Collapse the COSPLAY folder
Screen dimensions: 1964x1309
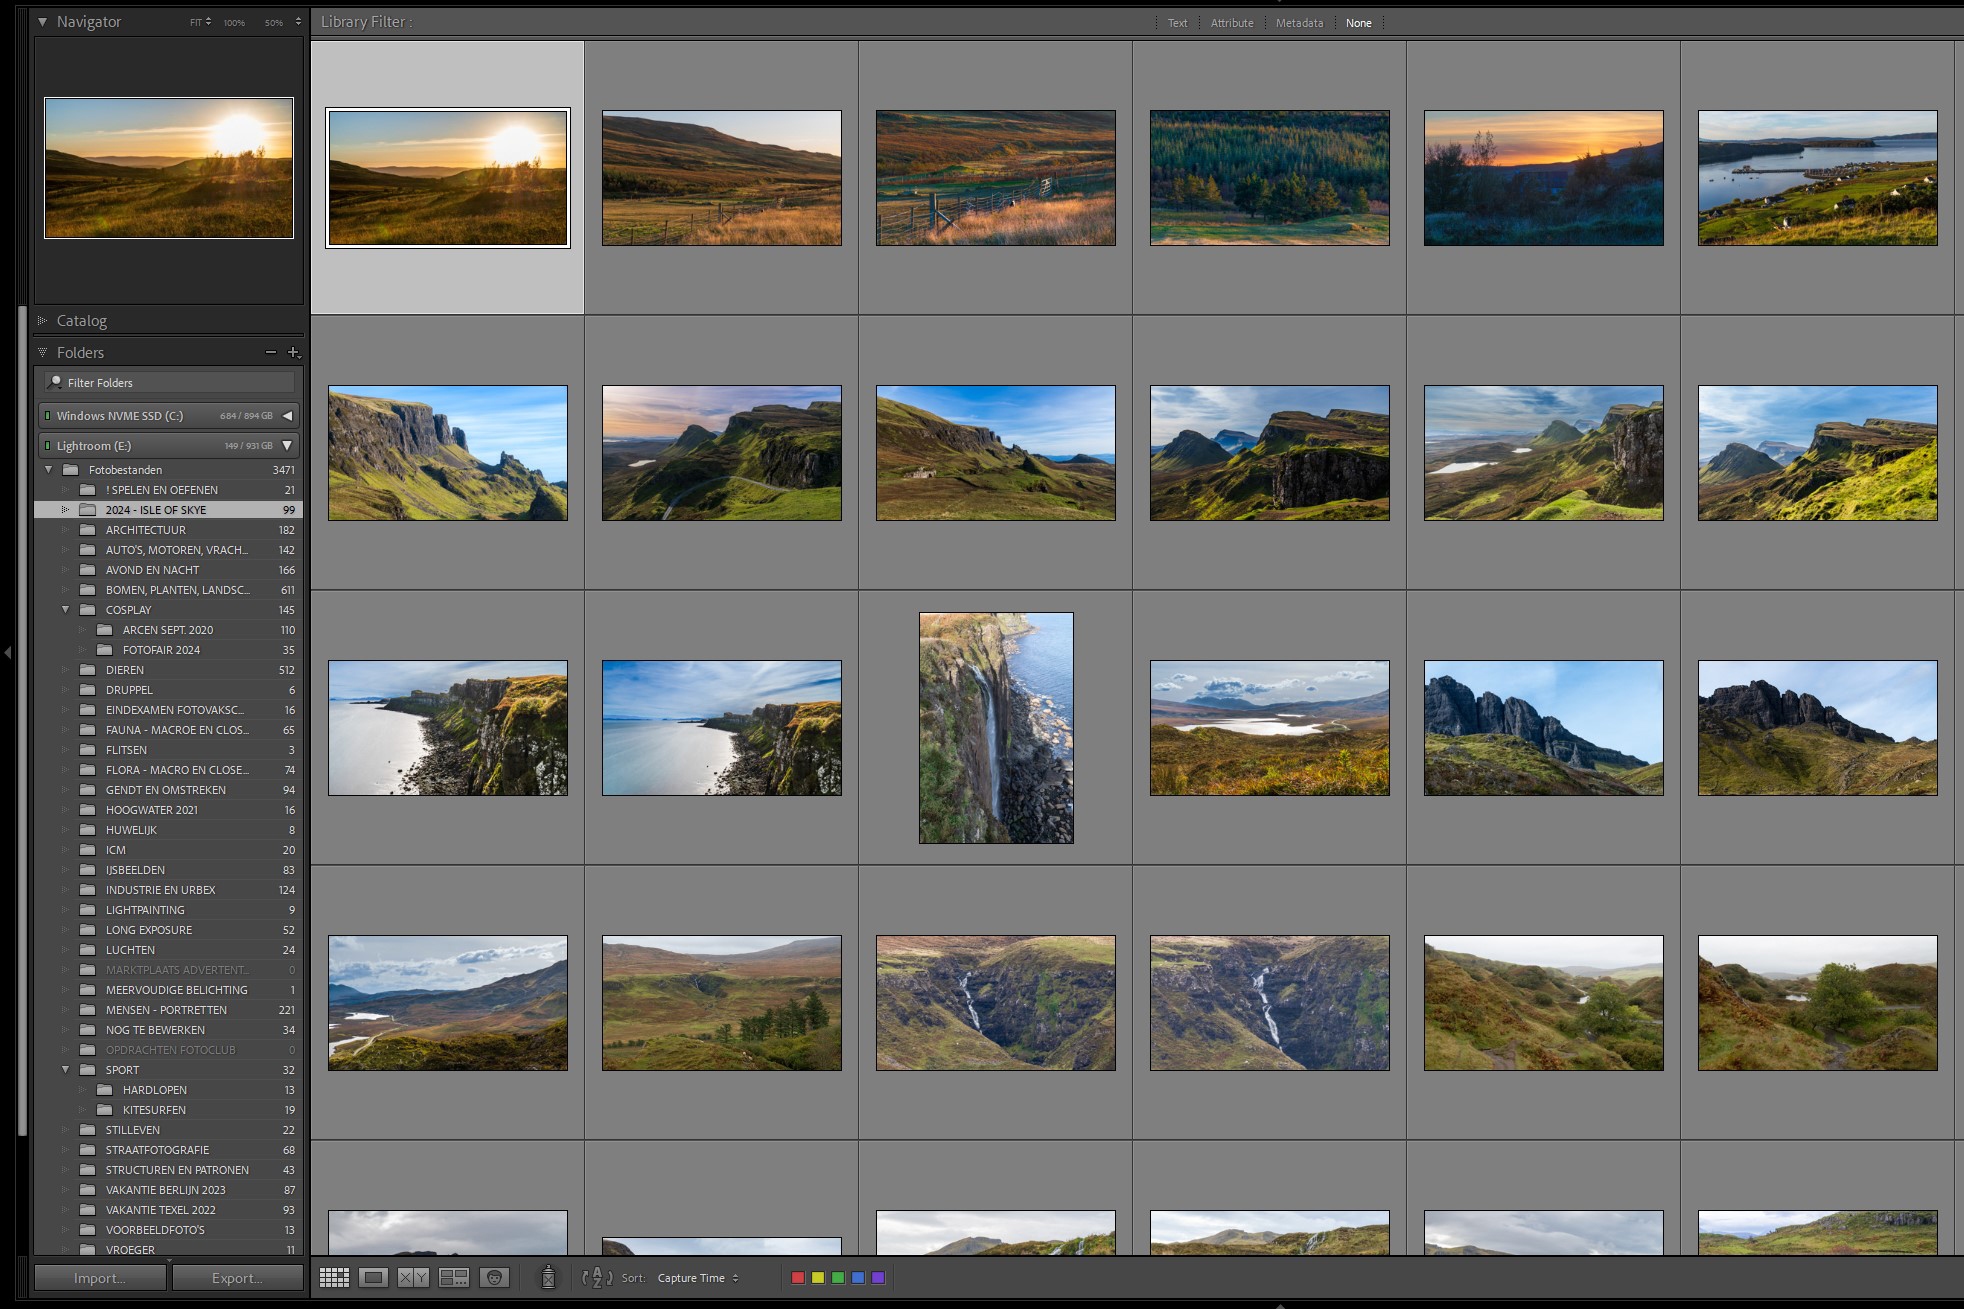66,610
